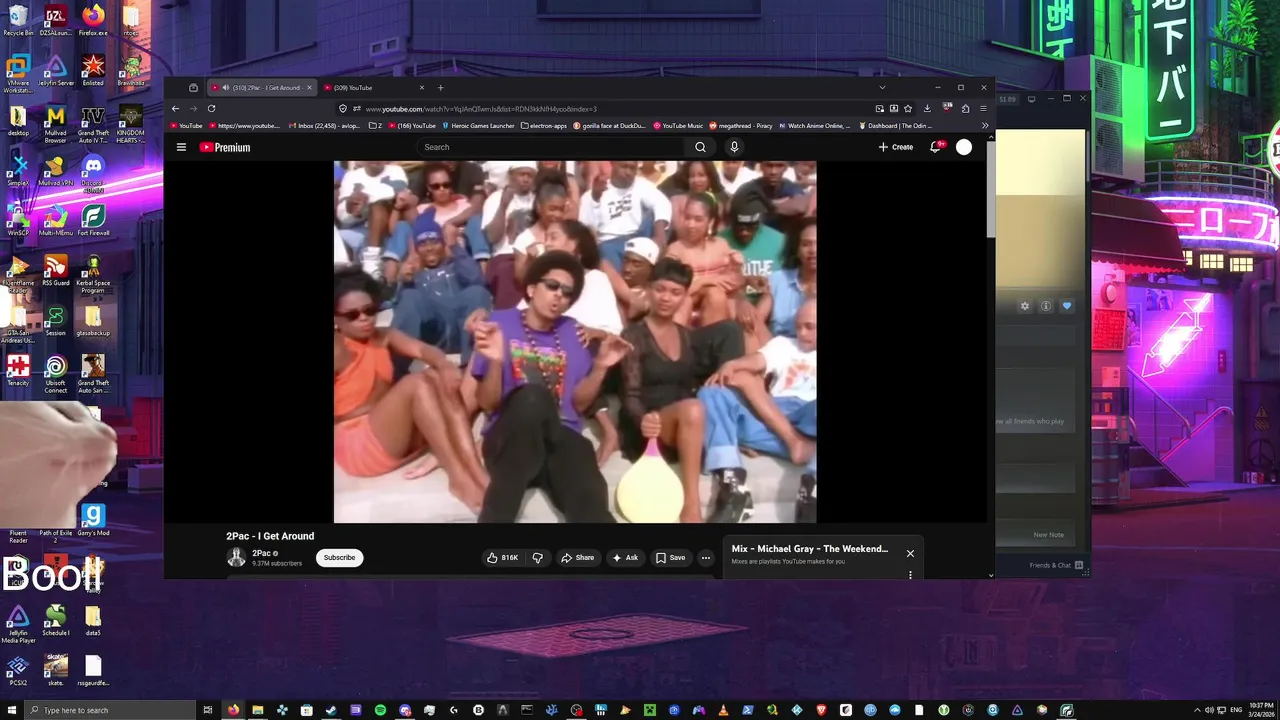Image resolution: width=1280 pixels, height=720 pixels.
Task: Click the gear icon in background window
Action: tap(1024, 306)
